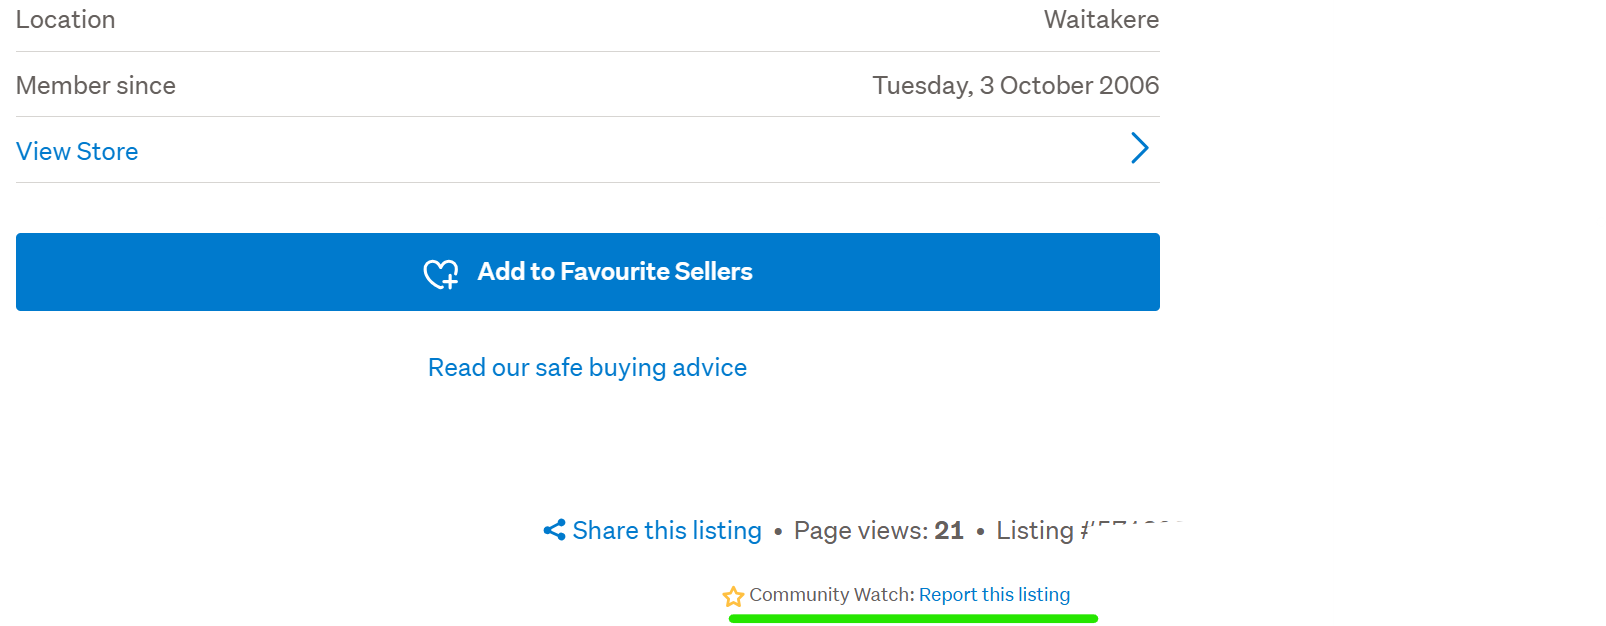
Task: Click the Community Watch star icon
Action: (733, 596)
